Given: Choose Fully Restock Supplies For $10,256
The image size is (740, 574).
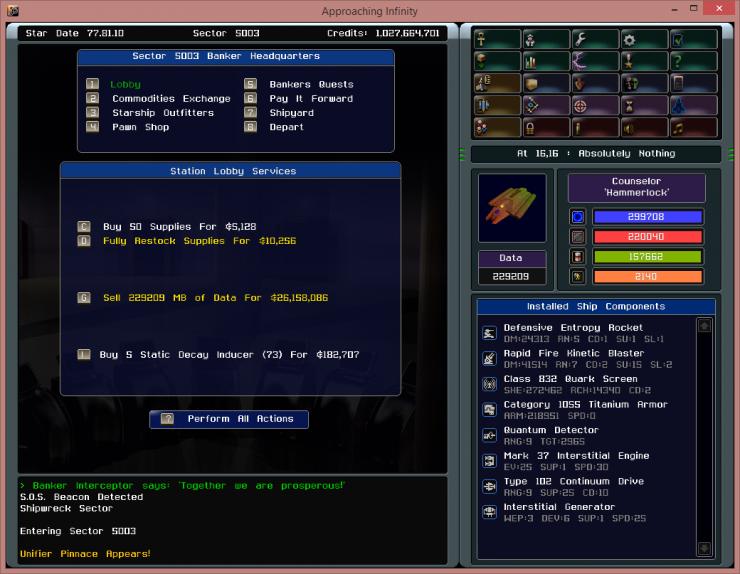Looking at the screenshot, I should 199,241.
